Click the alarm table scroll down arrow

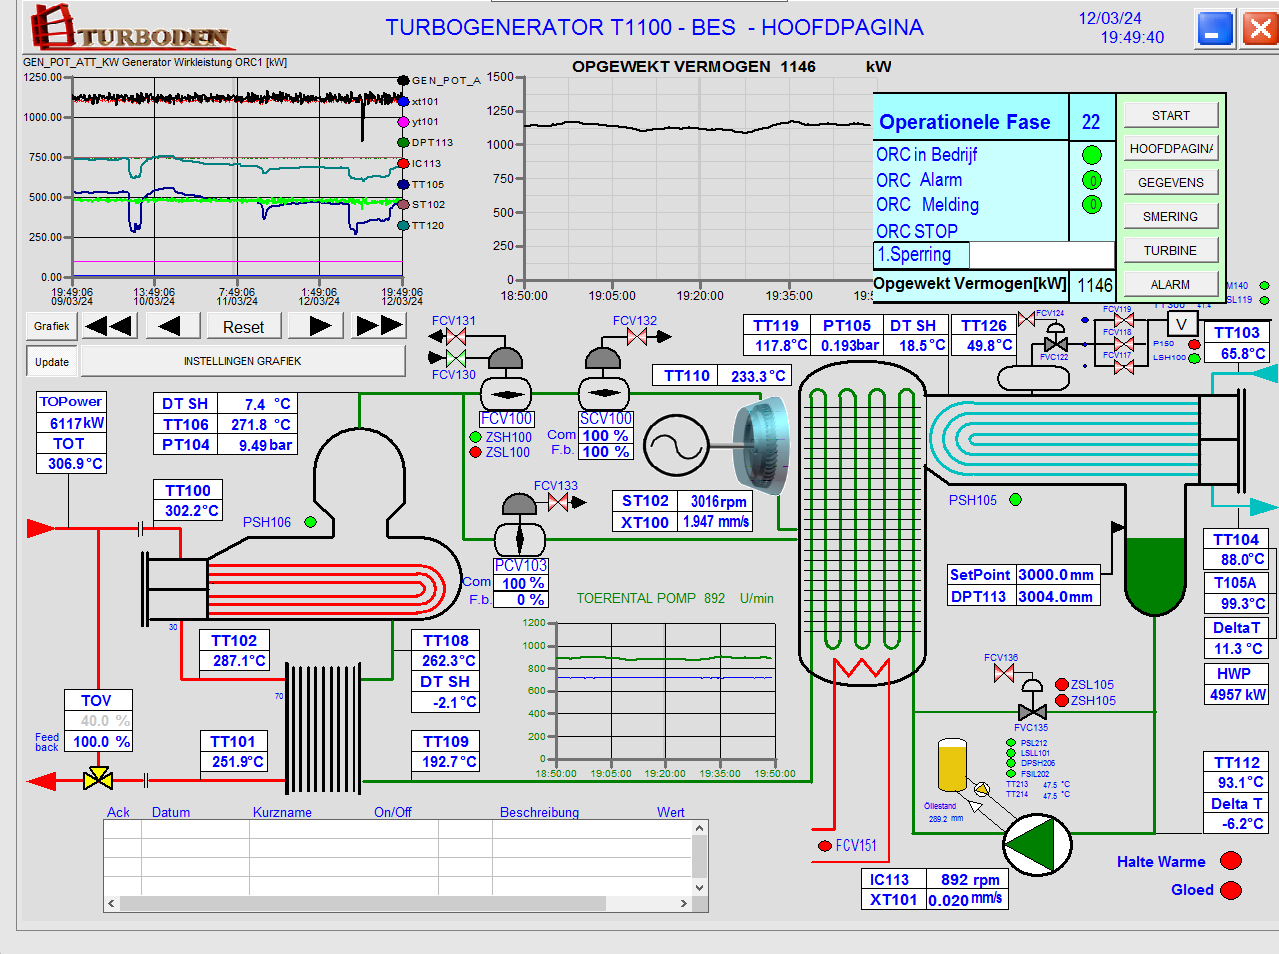coord(700,887)
